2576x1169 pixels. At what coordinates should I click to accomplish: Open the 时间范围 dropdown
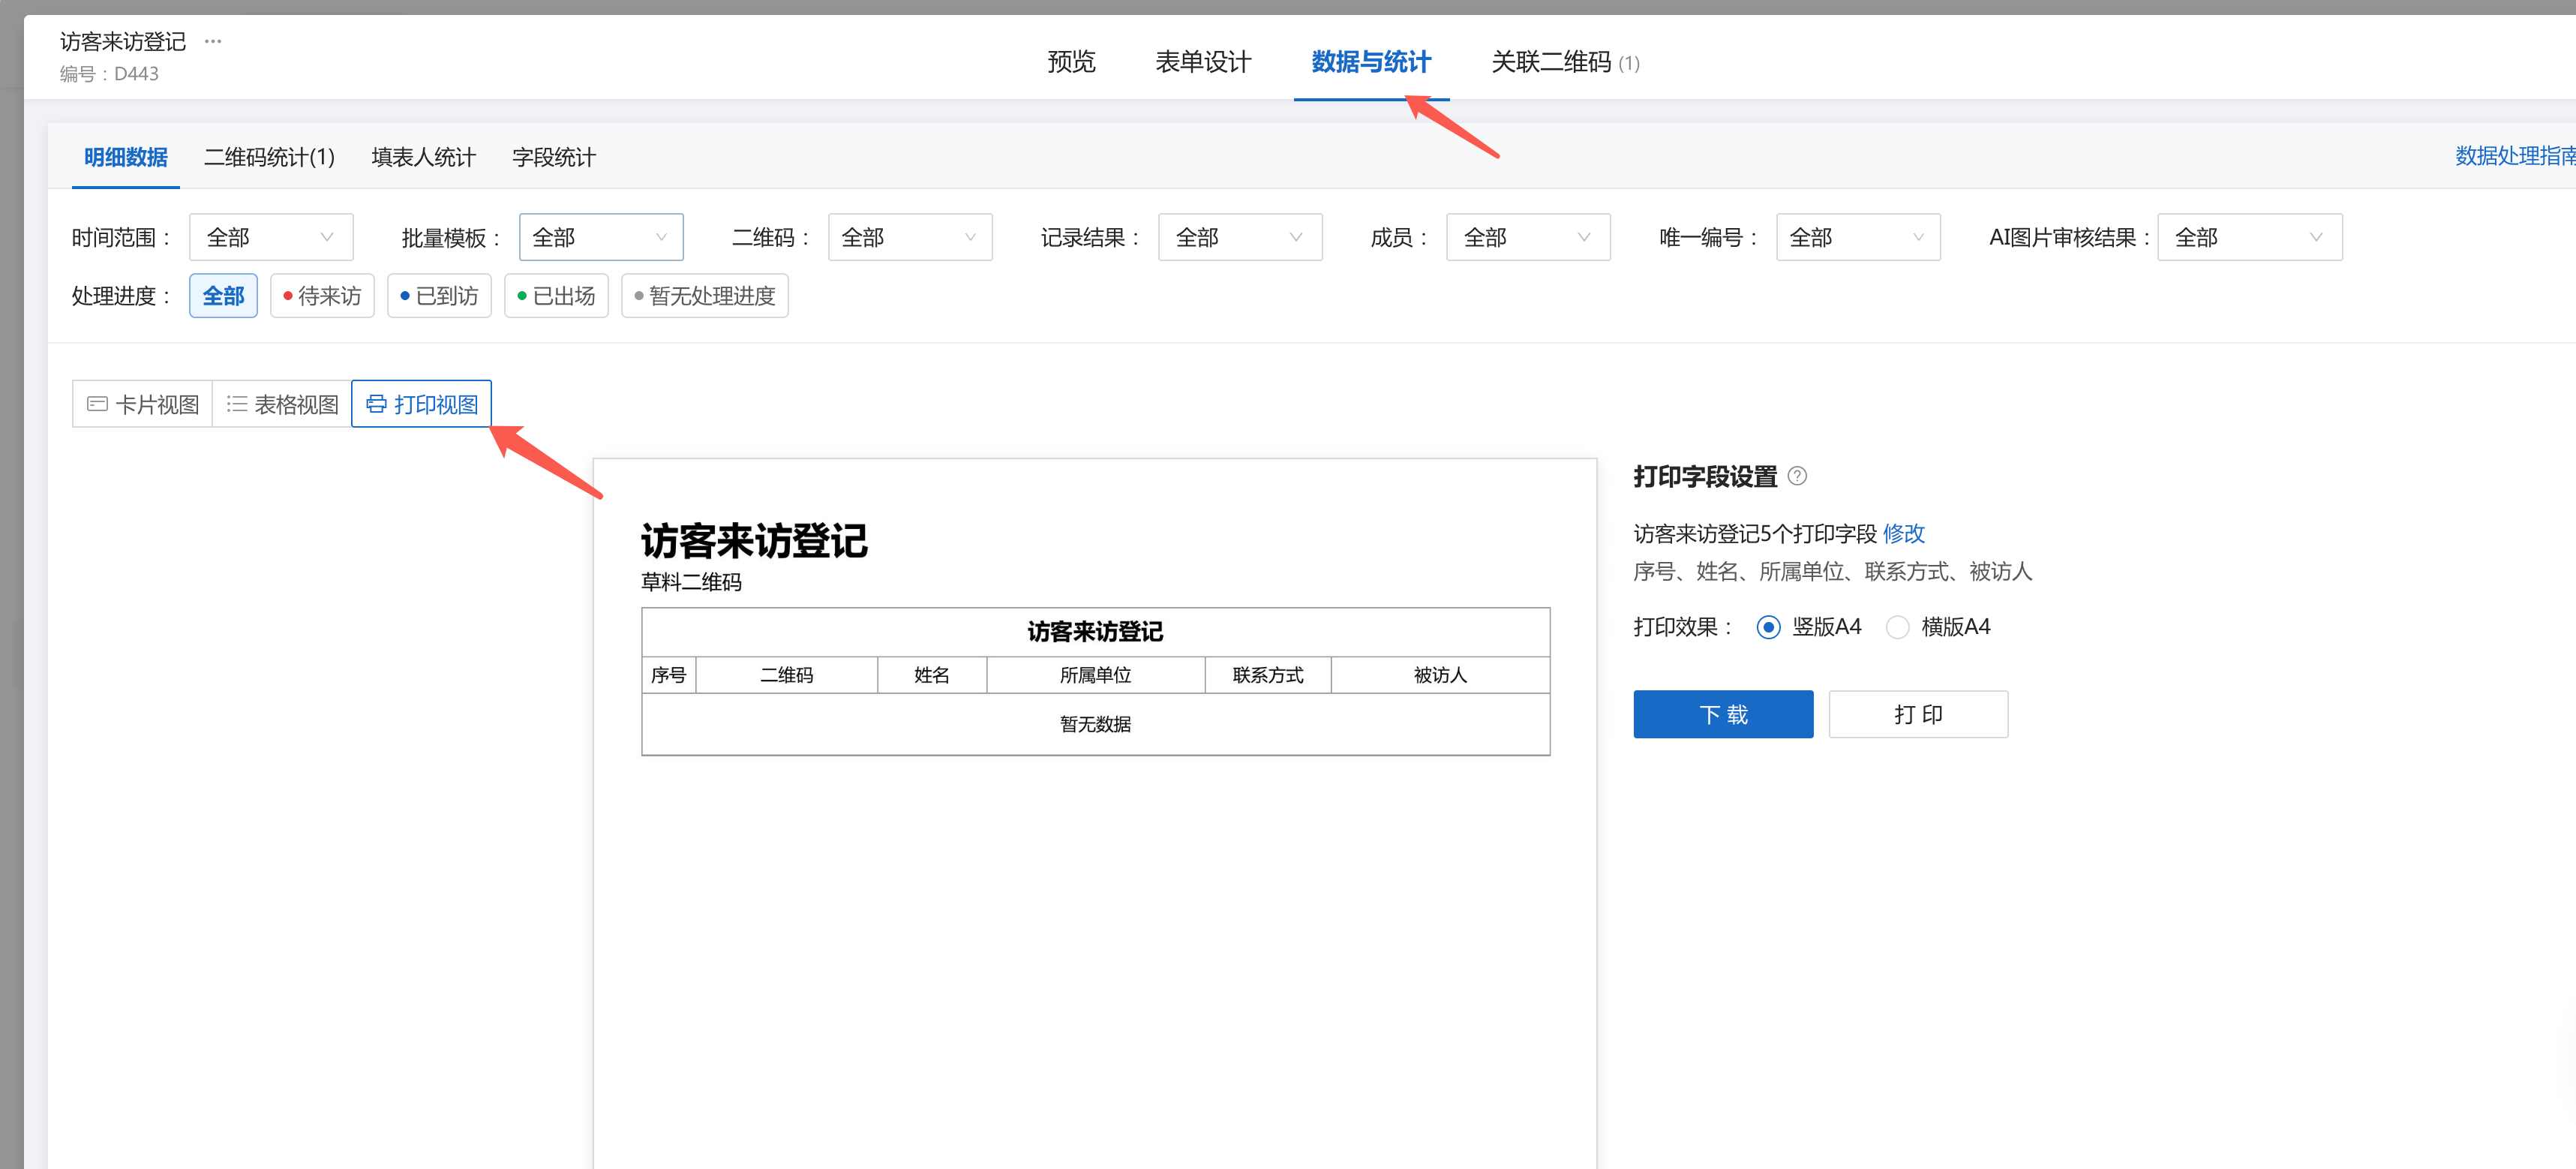[x=271, y=237]
